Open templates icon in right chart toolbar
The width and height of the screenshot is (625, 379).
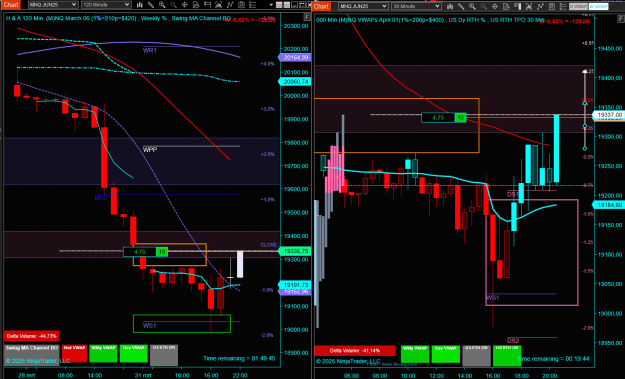(552, 6)
